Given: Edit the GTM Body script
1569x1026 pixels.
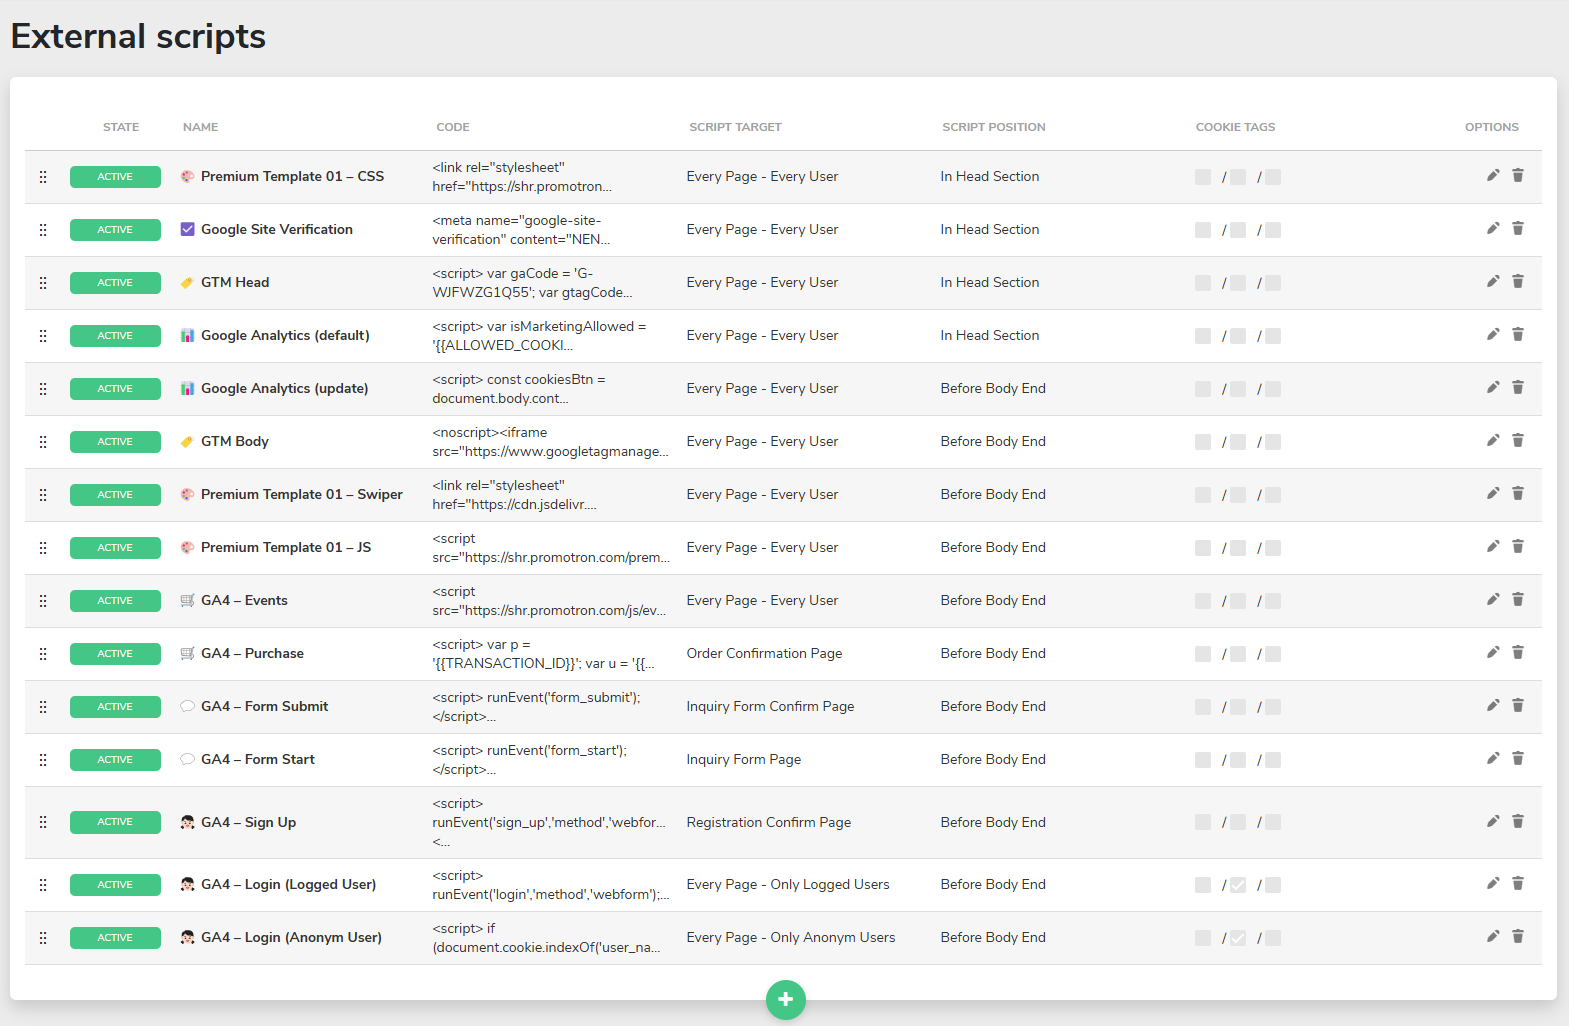Looking at the screenshot, I should (1493, 440).
